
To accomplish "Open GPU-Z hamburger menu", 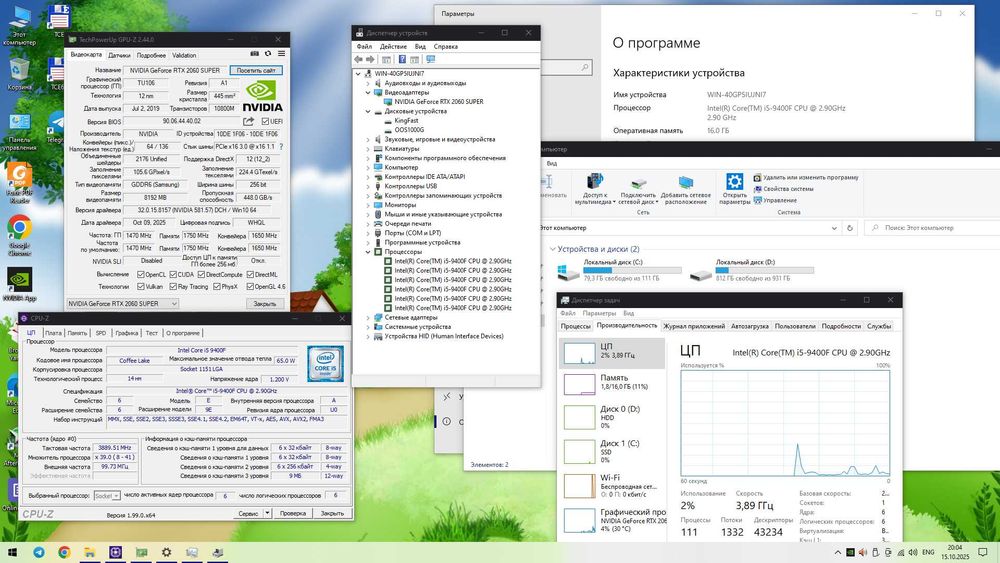I will tap(281, 54).
